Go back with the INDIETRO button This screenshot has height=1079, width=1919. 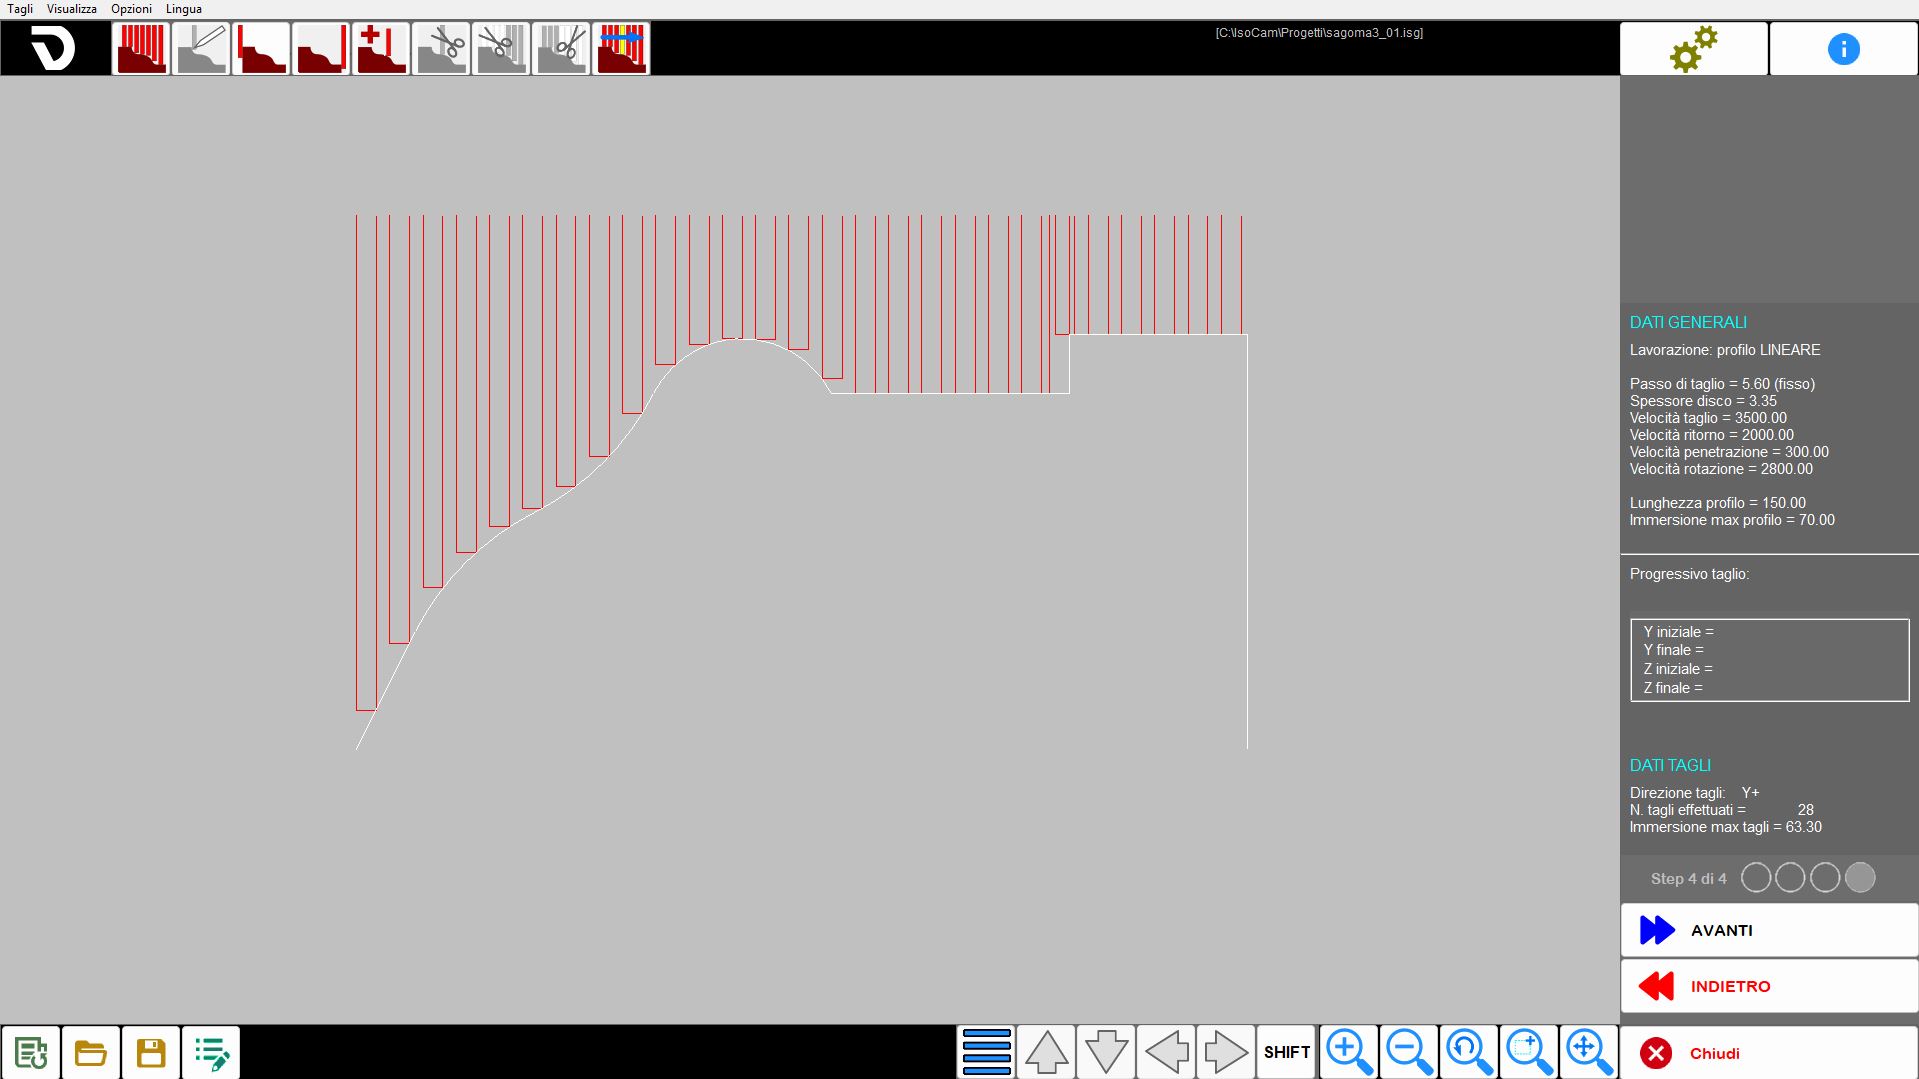point(1769,986)
